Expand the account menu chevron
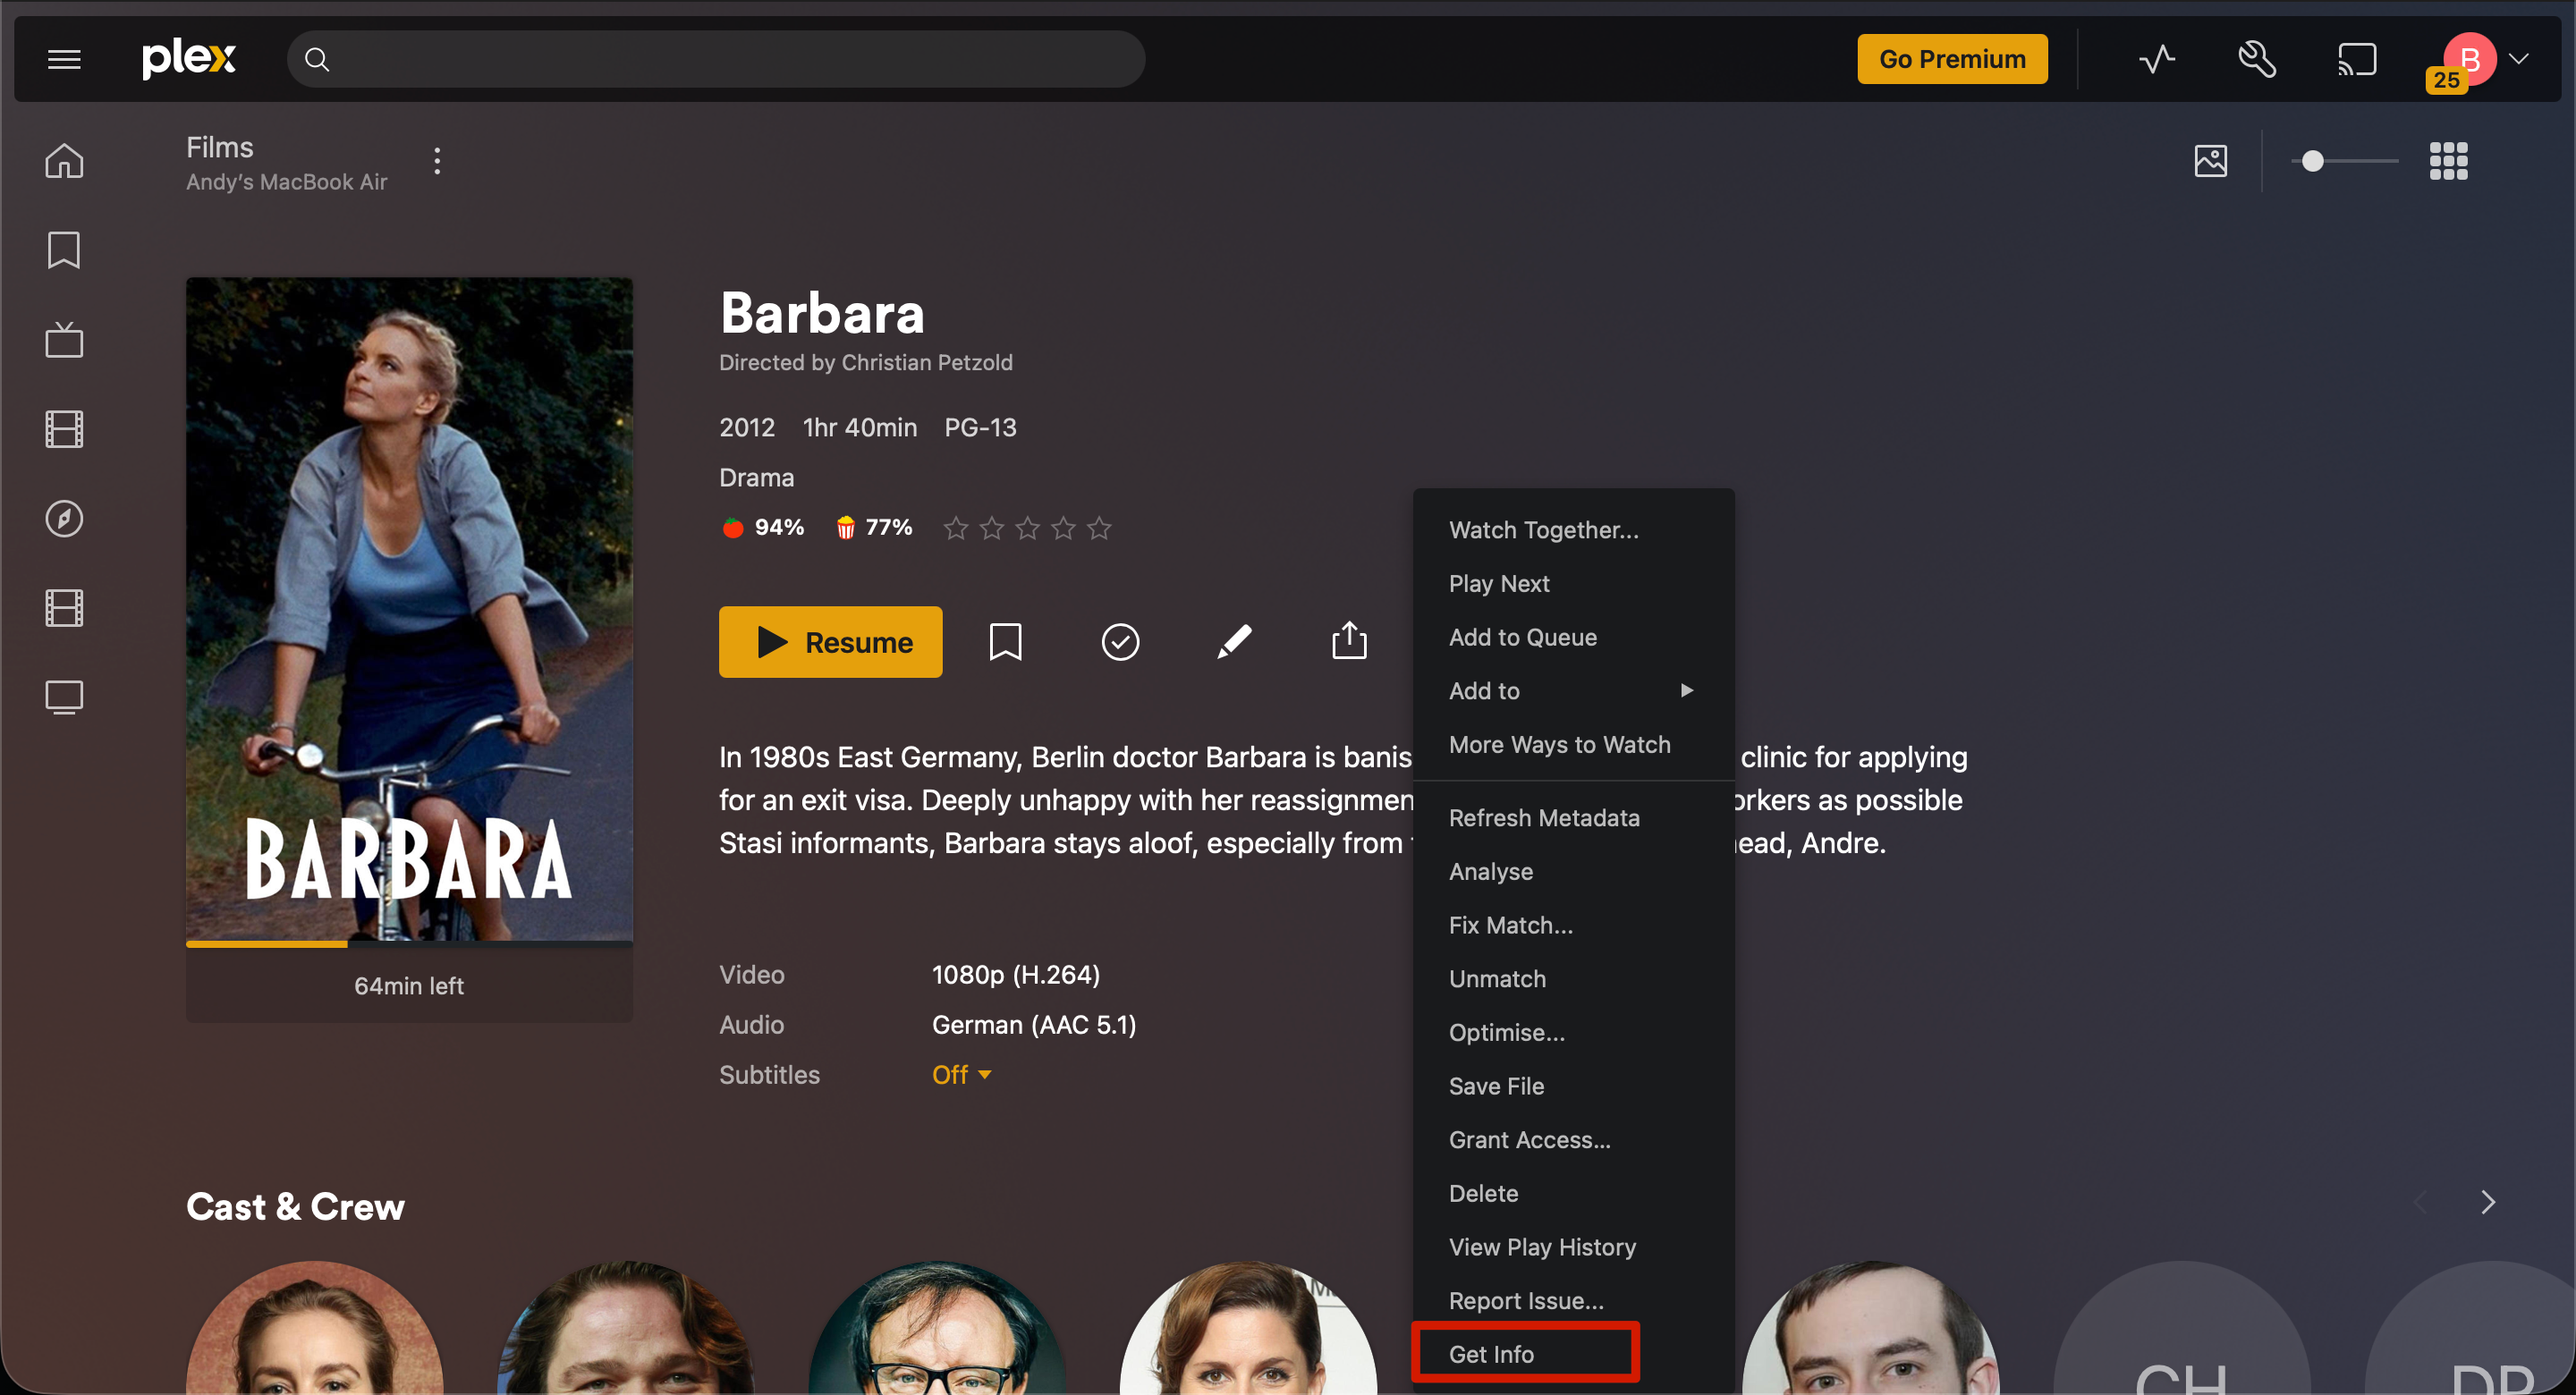This screenshot has width=2576, height=1395. (x=2519, y=59)
